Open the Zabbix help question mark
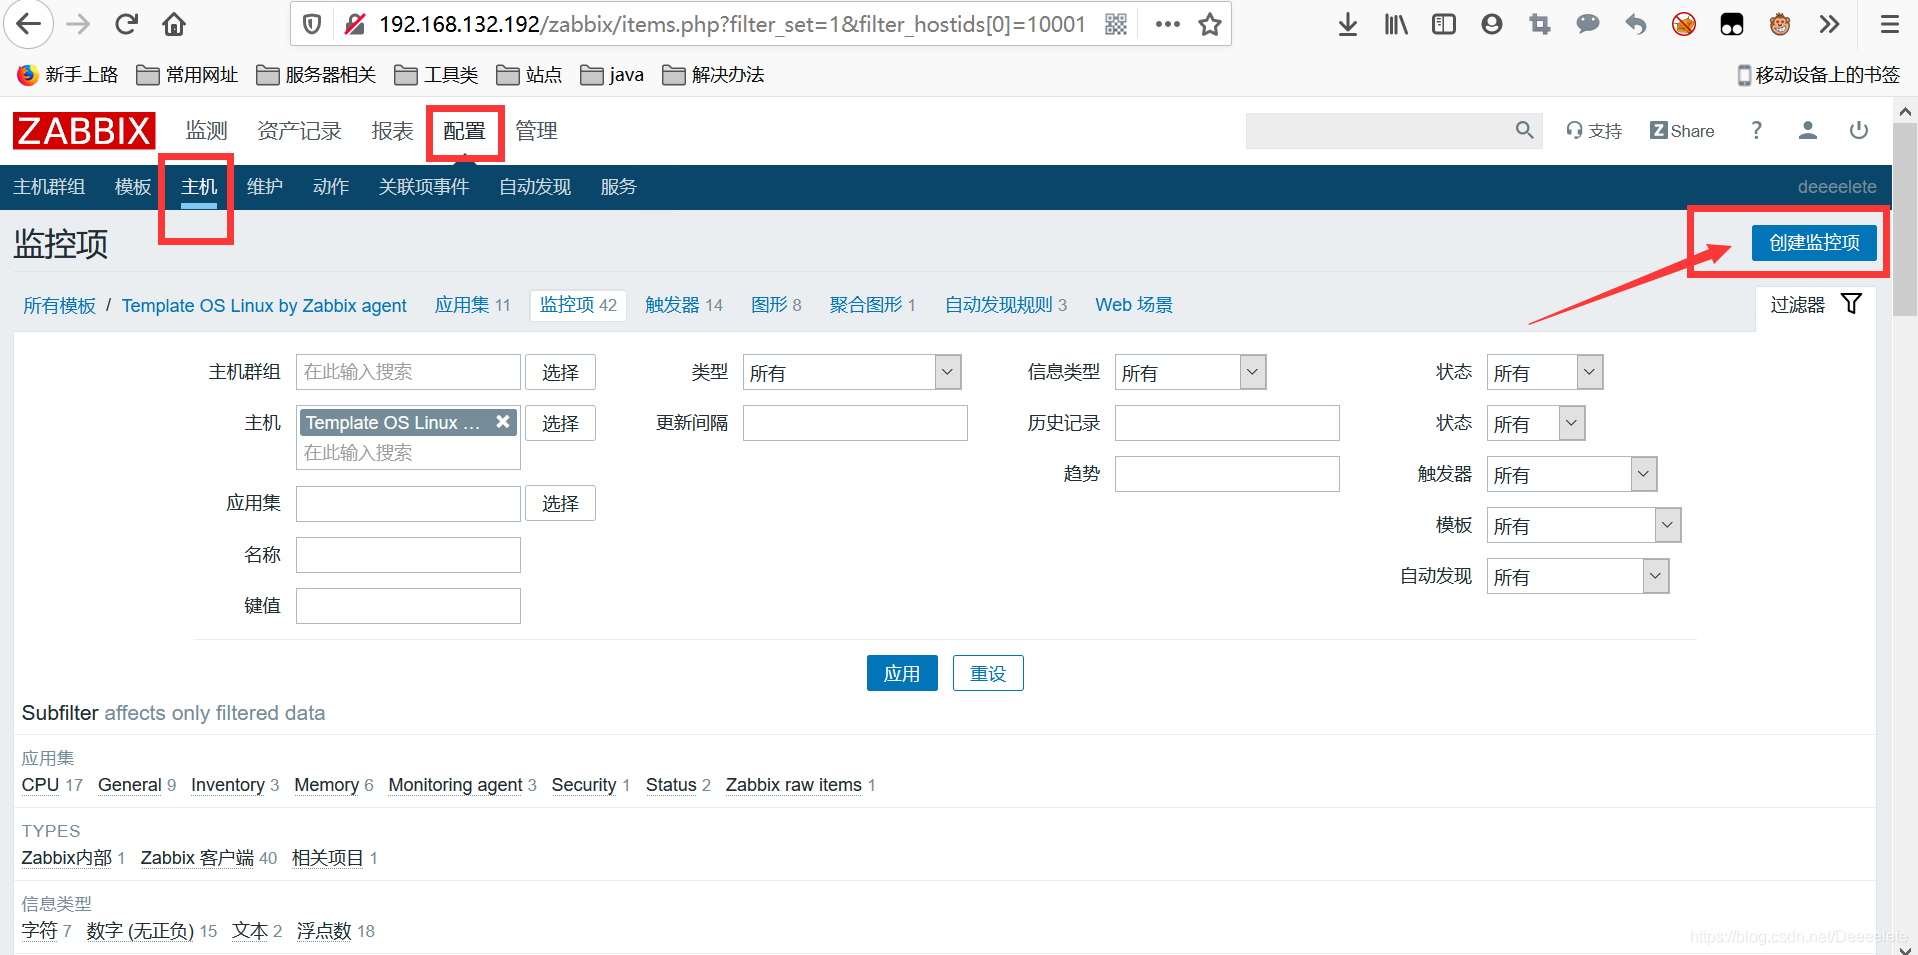 click(1756, 130)
